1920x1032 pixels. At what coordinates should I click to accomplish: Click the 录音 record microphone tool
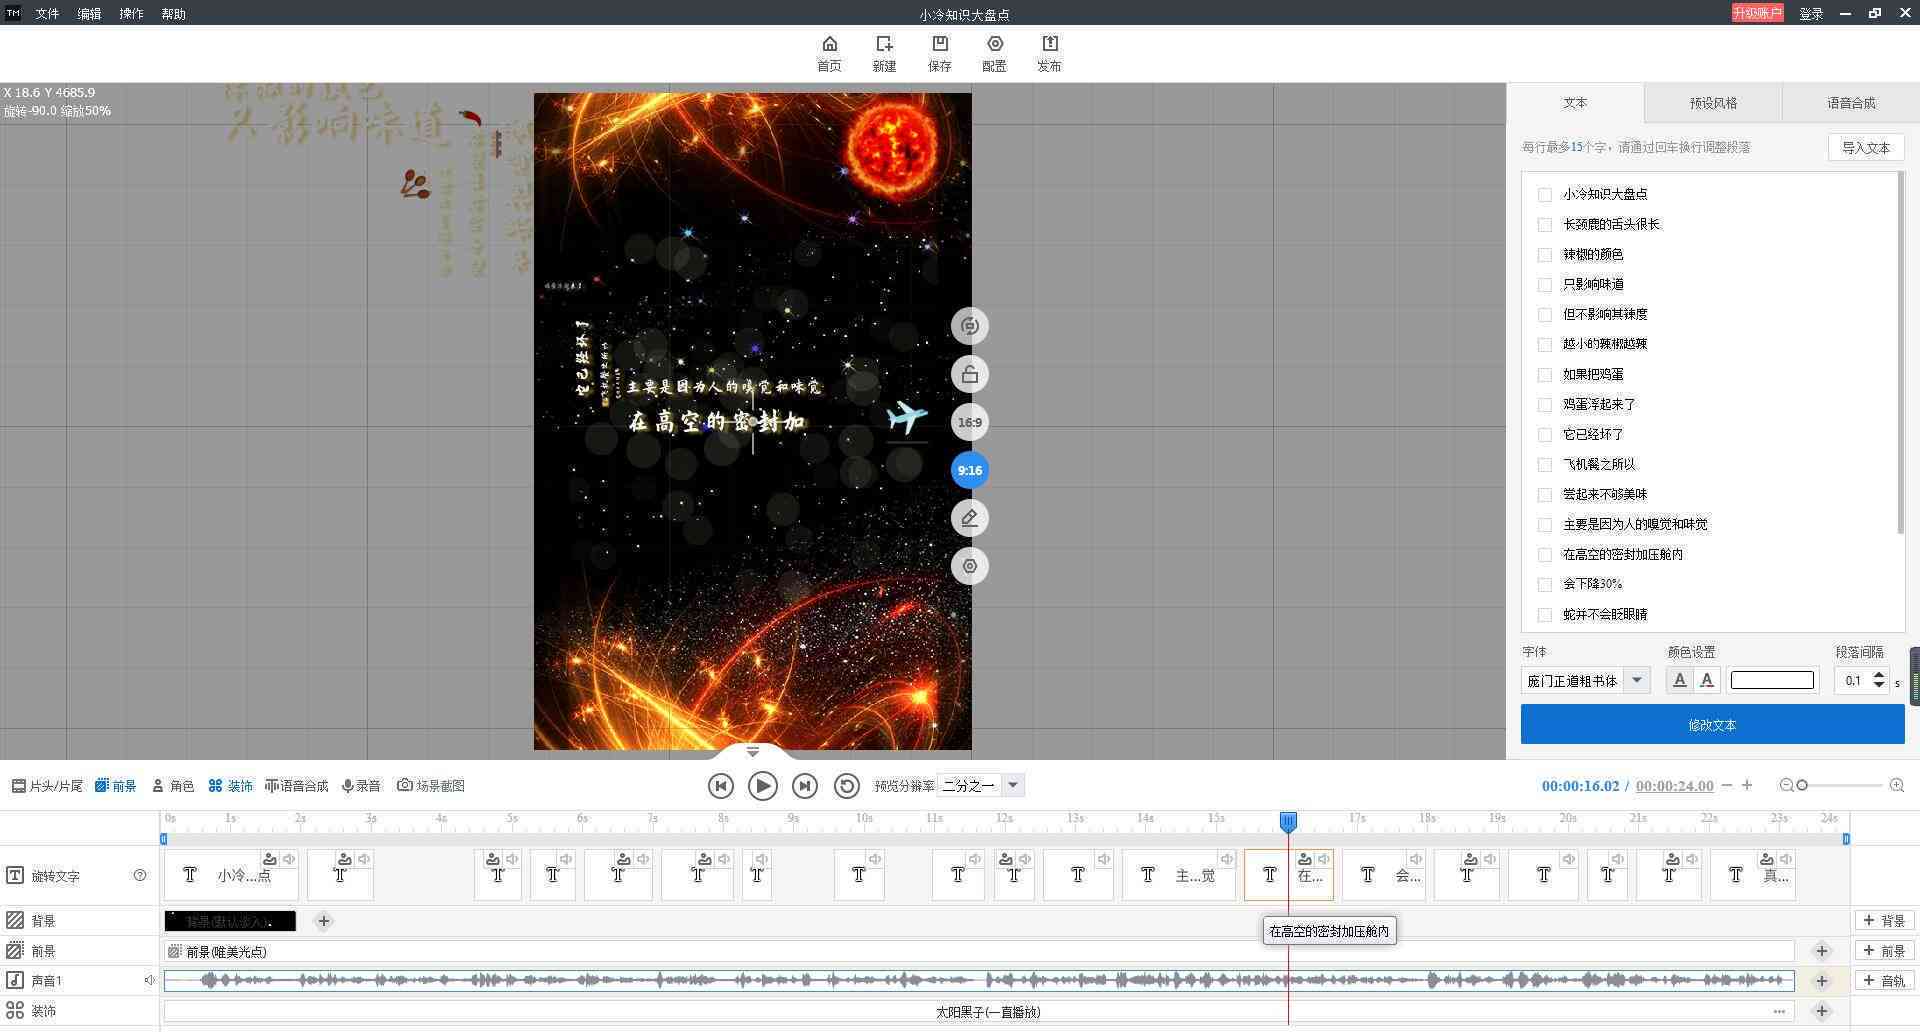pyautogui.click(x=361, y=786)
